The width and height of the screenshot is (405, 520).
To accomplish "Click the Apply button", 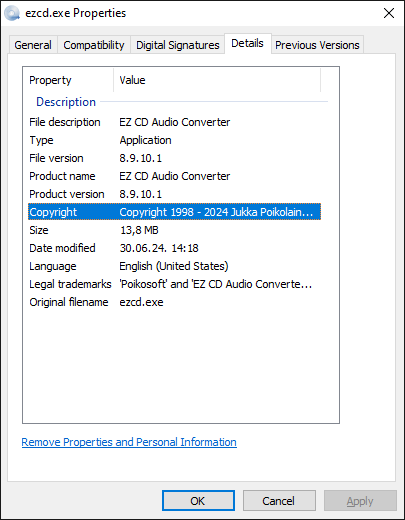I will pyautogui.click(x=360, y=501).
